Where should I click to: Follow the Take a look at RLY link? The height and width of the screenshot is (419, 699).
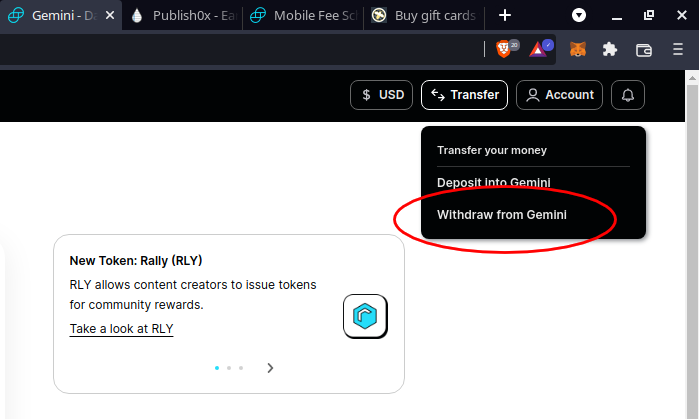(121, 329)
